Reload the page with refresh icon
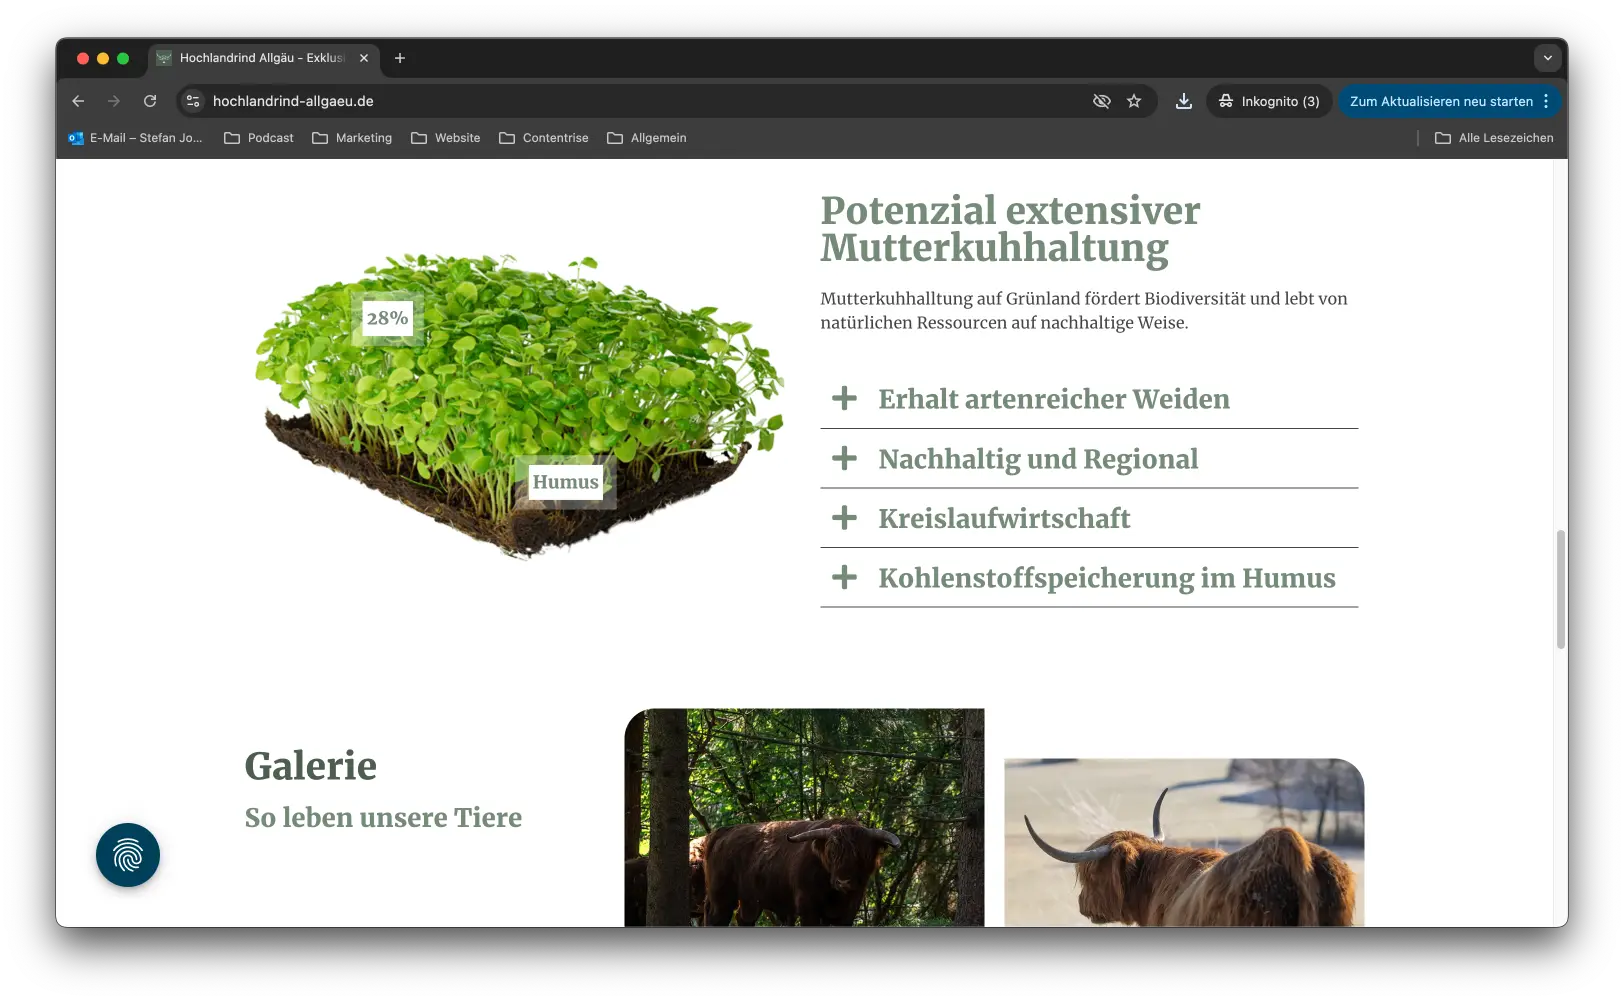The height and width of the screenshot is (1001, 1624). 150,101
